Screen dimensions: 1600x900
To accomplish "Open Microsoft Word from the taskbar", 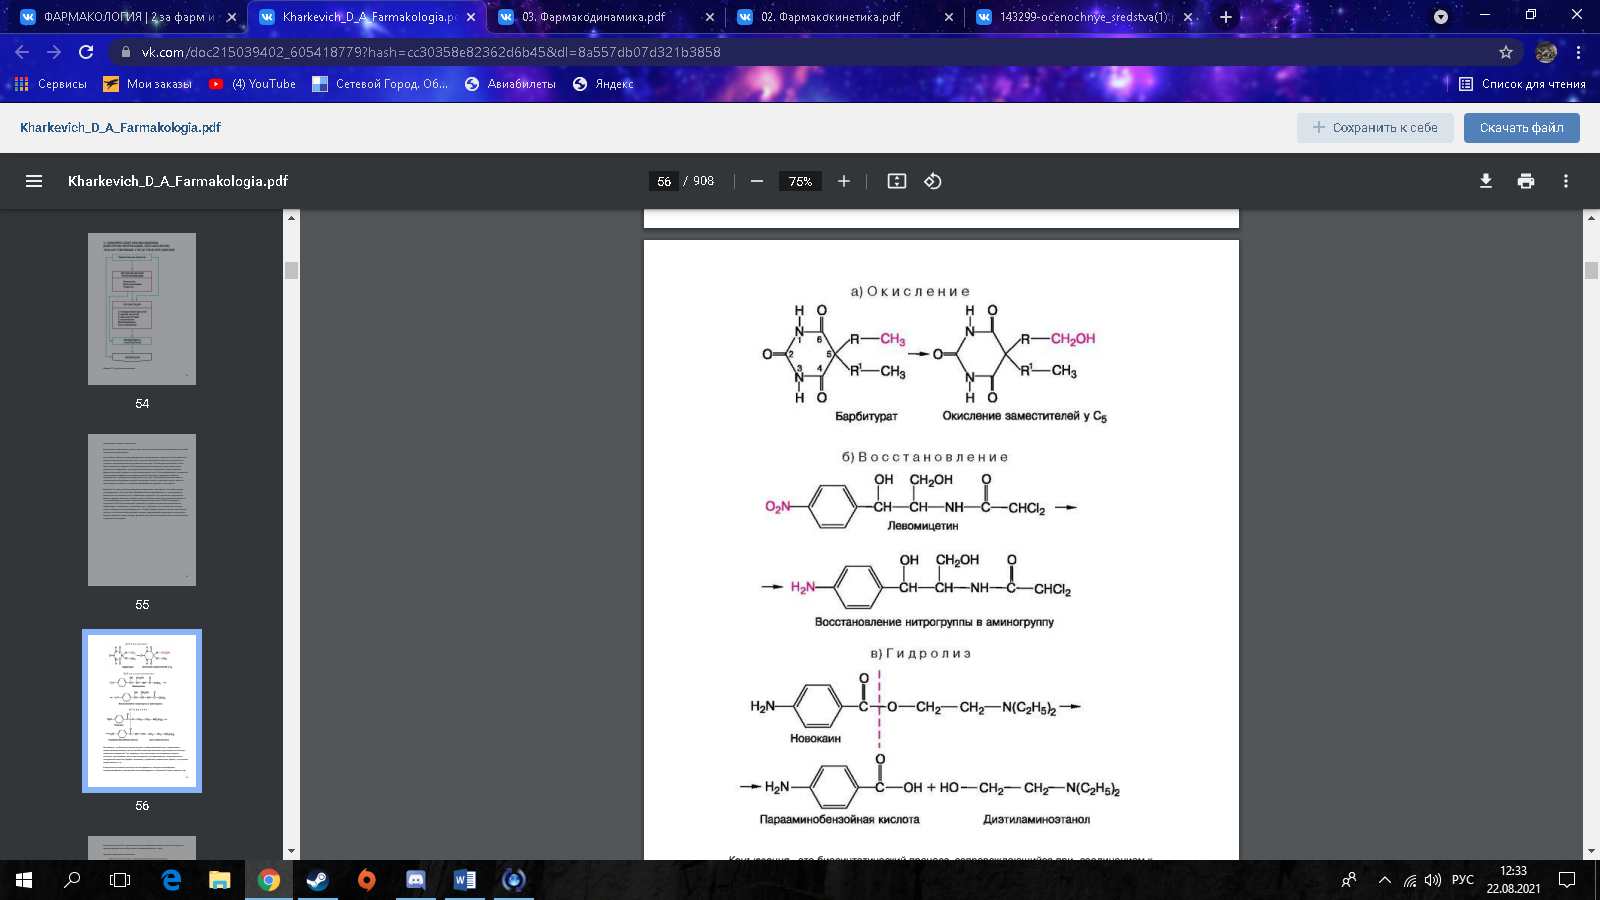I will click(464, 880).
